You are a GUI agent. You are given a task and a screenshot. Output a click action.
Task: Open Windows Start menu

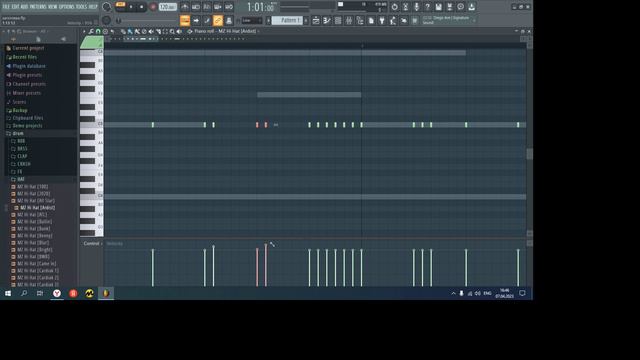[8, 293]
